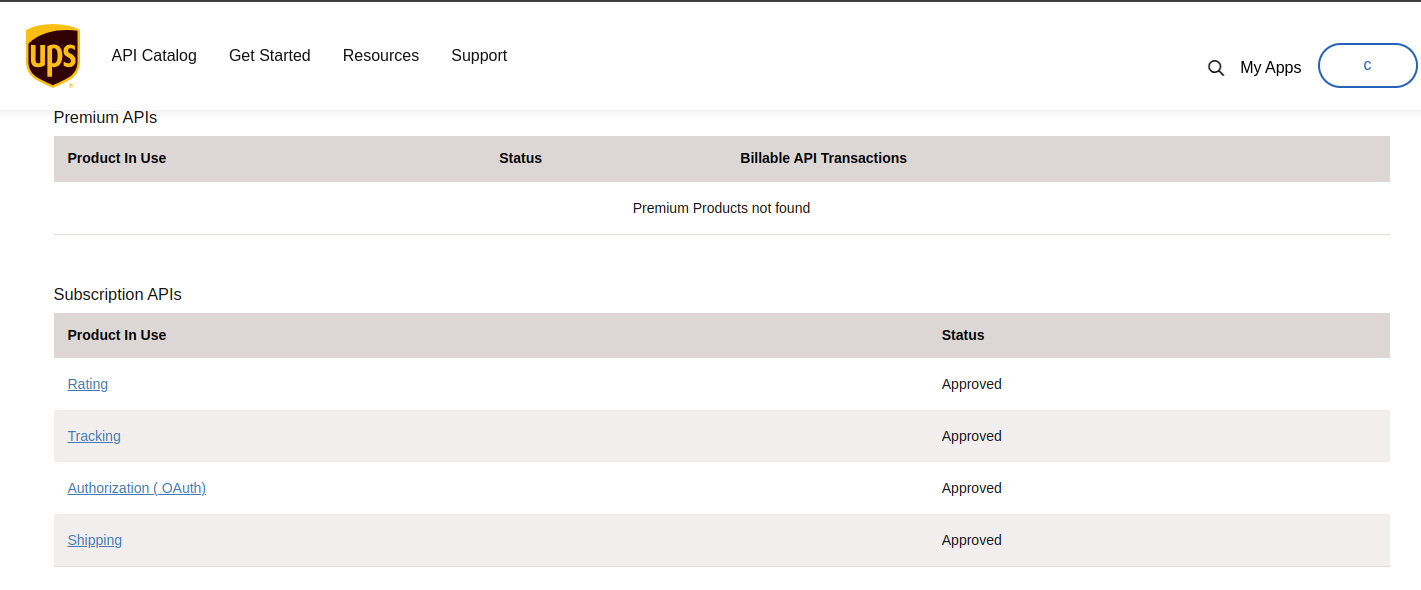Open the Tracking API details

(93, 436)
